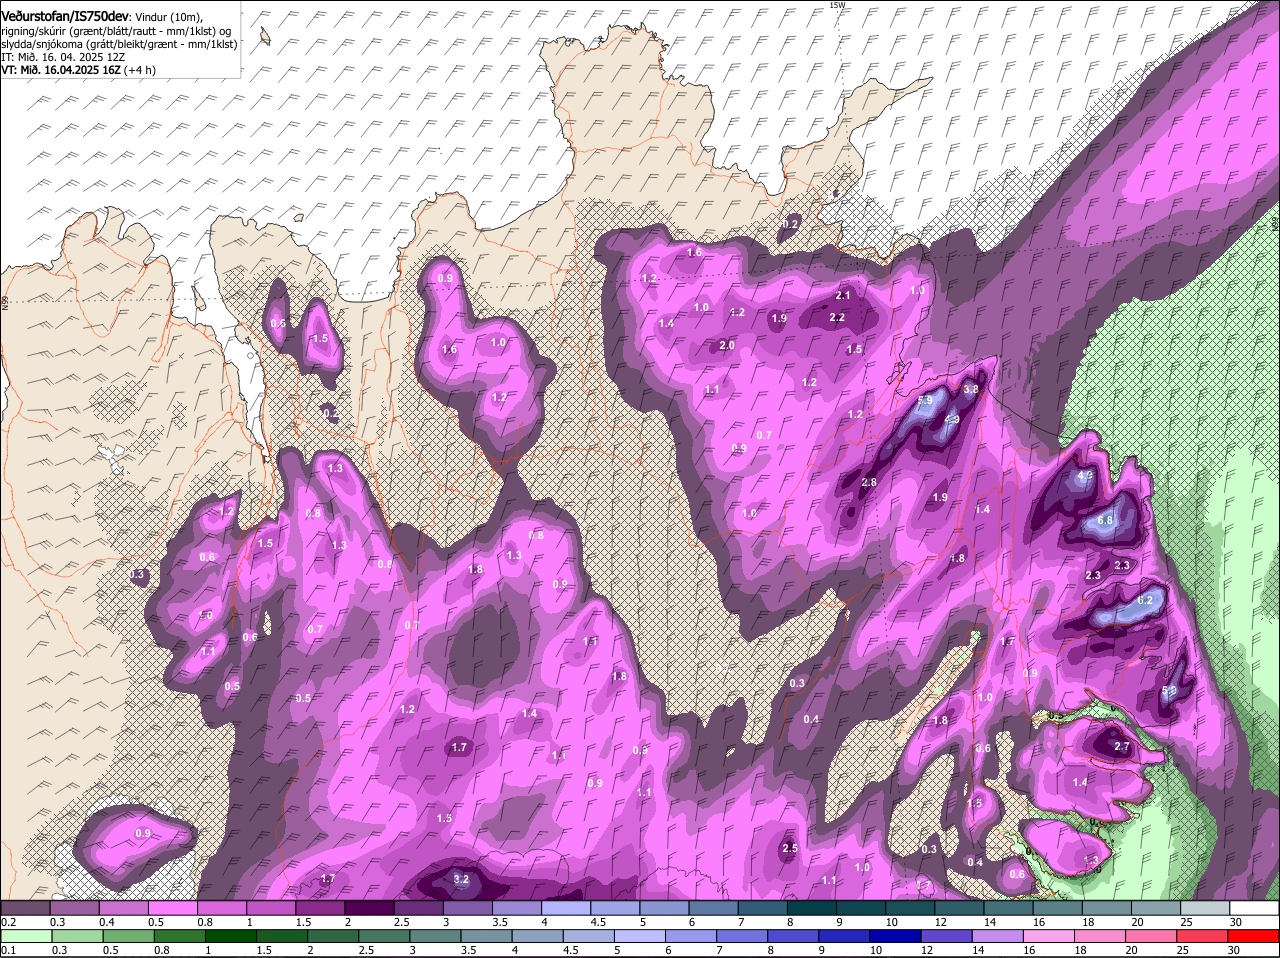Select the blue rain legend swatch labeled 7
Image resolution: width=1280 pixels, height=958 pixels.
(x=743, y=937)
